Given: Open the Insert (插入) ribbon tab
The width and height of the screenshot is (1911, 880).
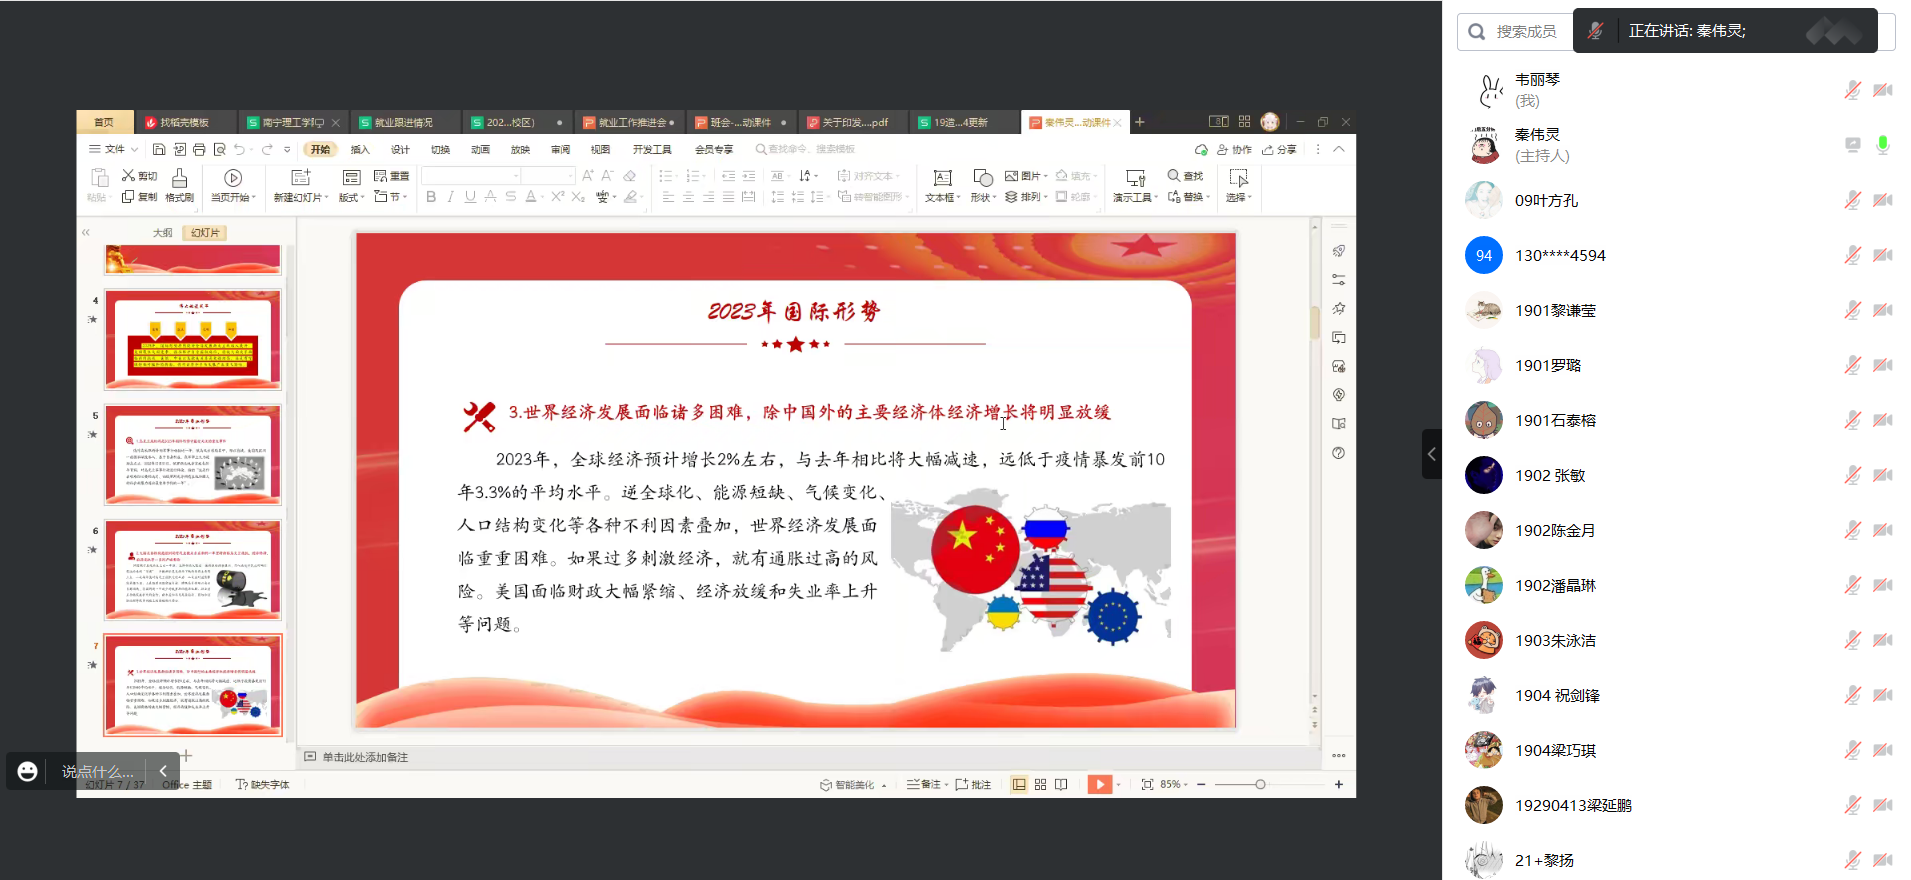Looking at the screenshot, I should (x=360, y=149).
